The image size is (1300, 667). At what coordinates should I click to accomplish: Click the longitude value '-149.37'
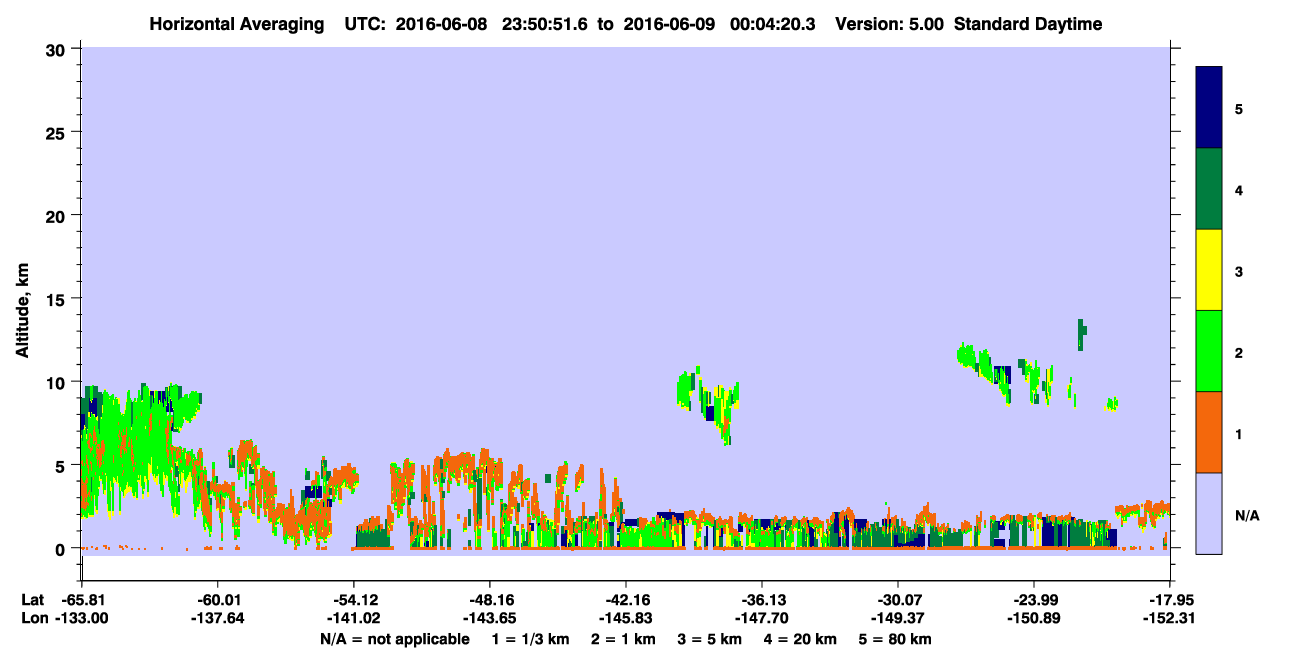898,619
